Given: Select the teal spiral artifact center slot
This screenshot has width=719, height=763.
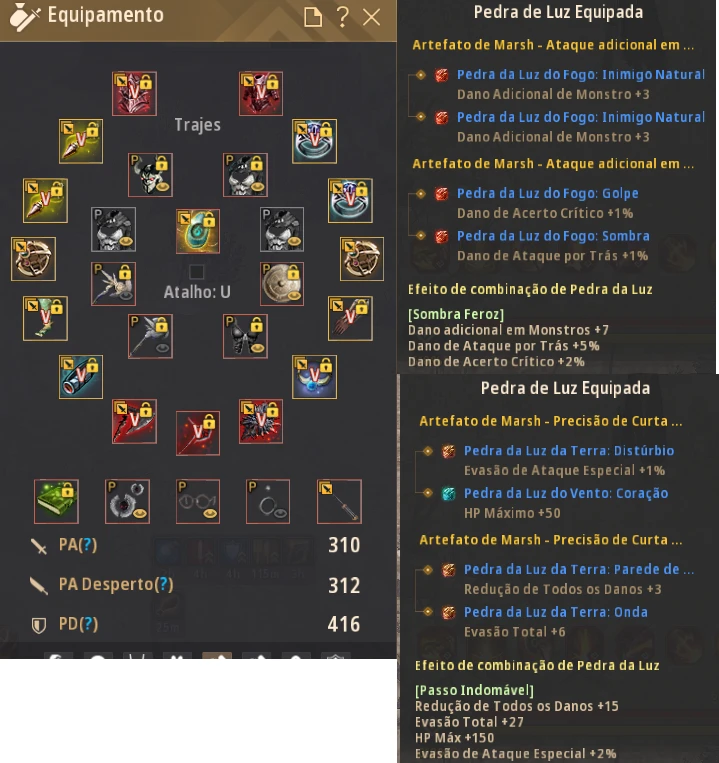Looking at the screenshot, I should [198, 231].
